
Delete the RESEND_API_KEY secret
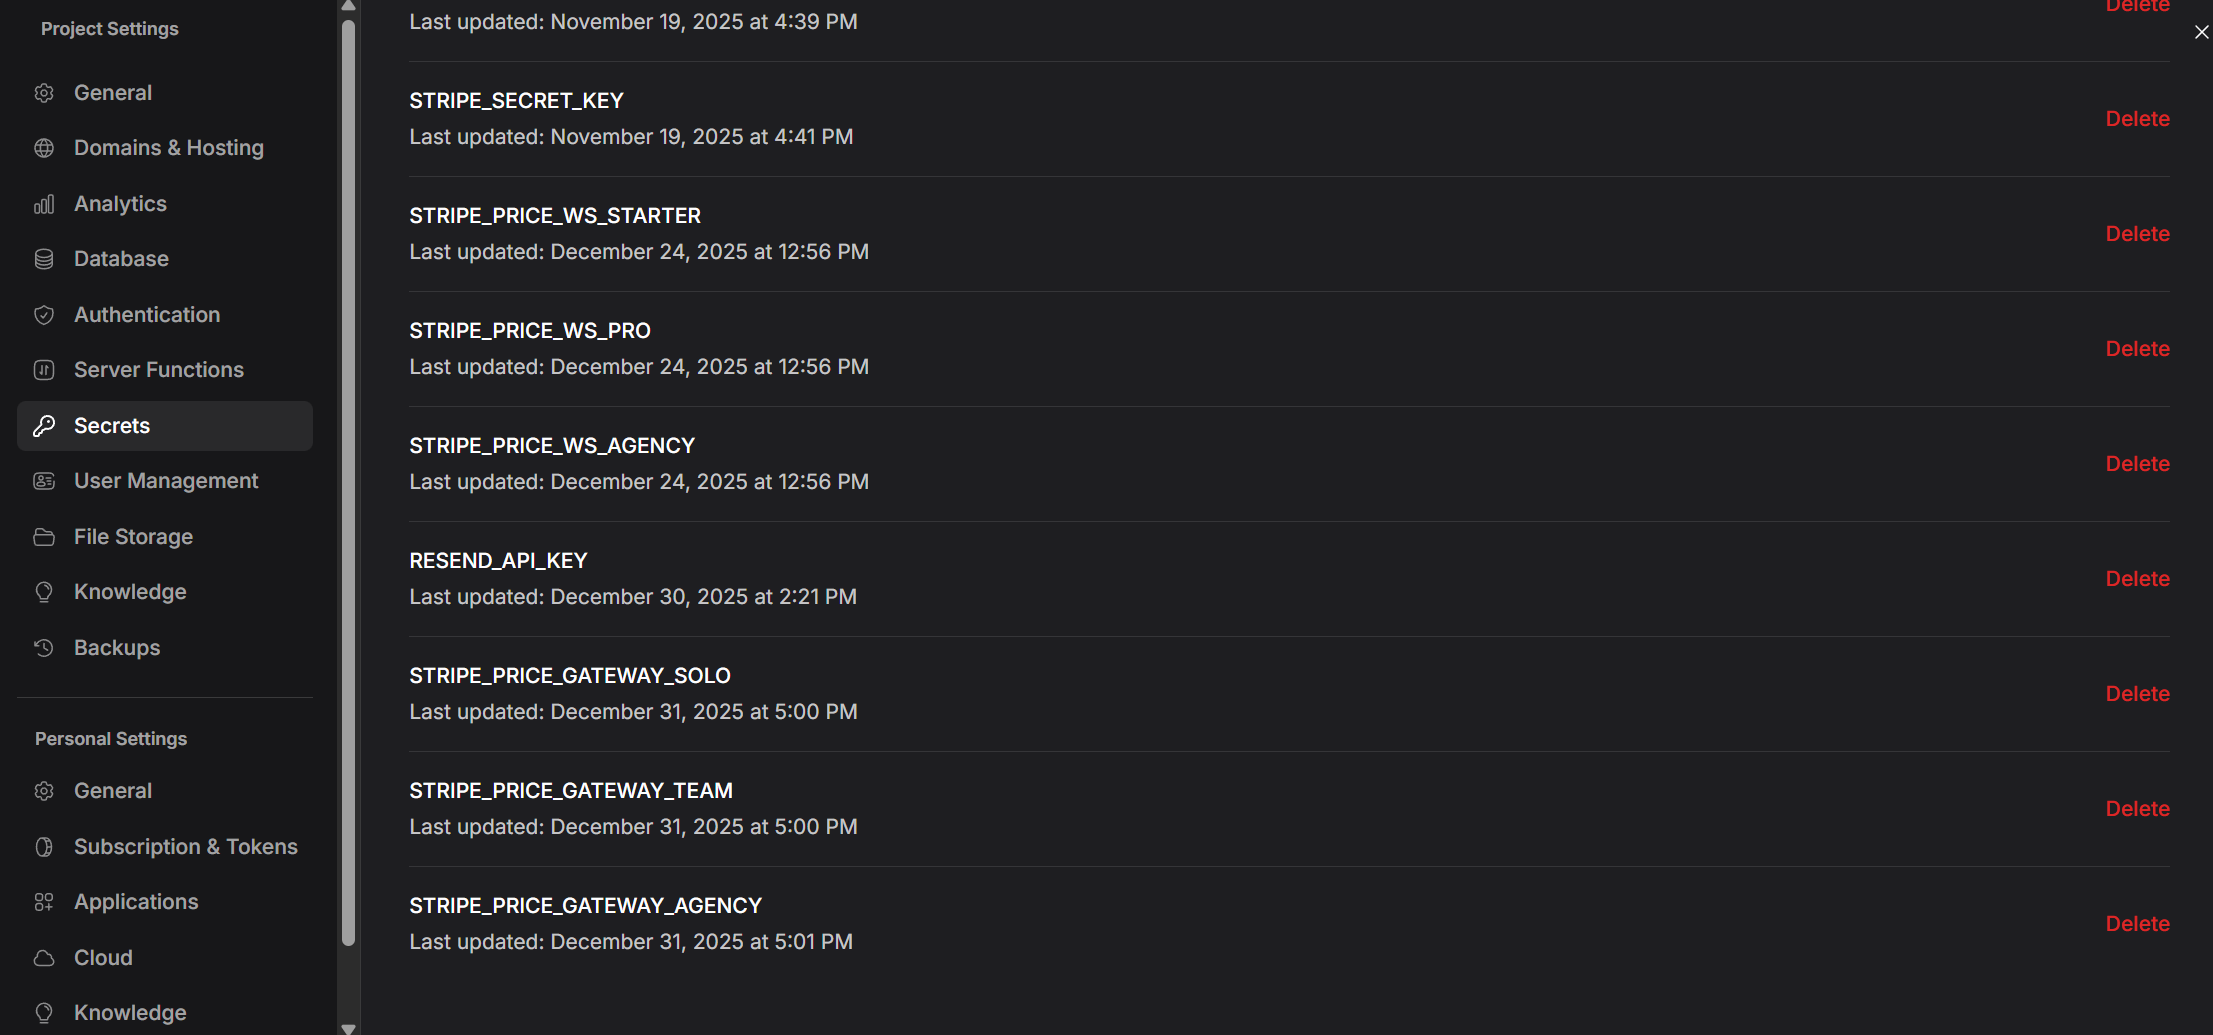tap(2137, 579)
